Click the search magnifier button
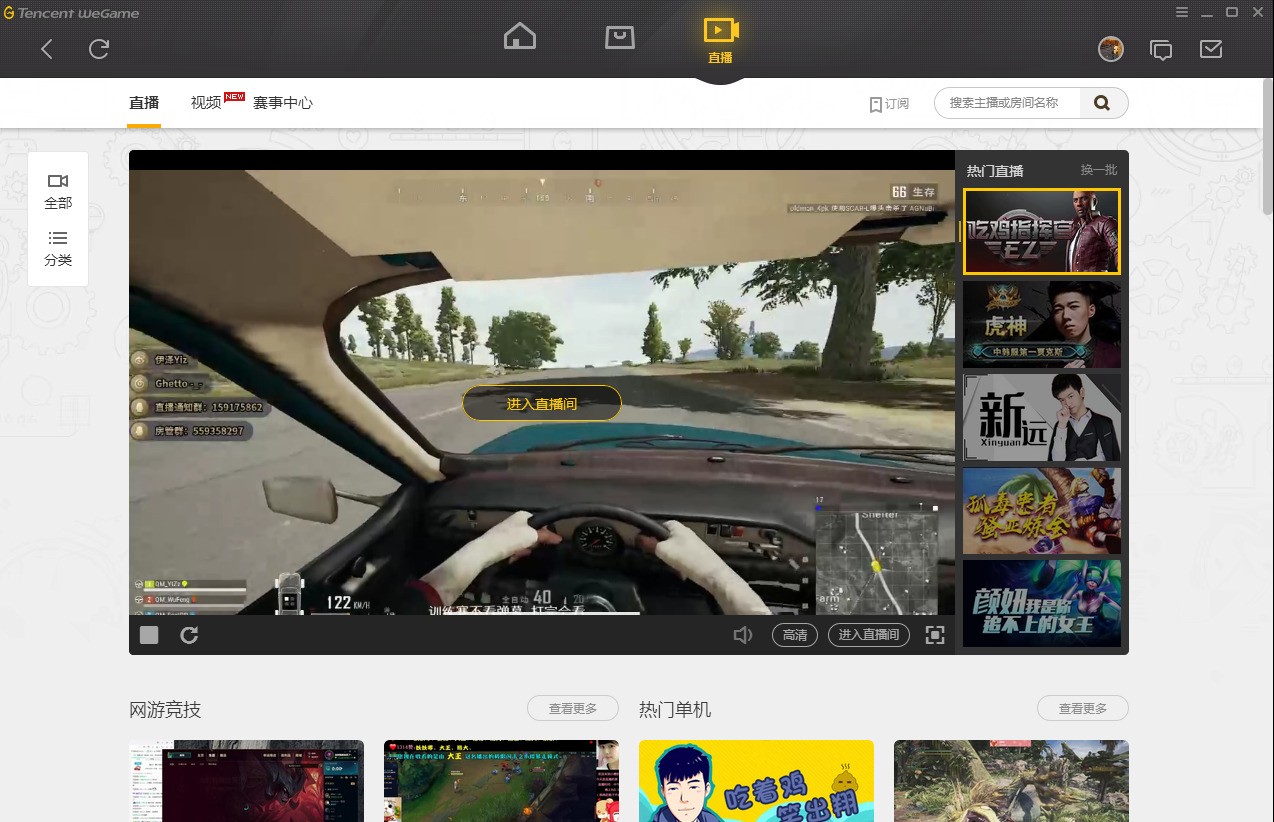 click(1102, 103)
